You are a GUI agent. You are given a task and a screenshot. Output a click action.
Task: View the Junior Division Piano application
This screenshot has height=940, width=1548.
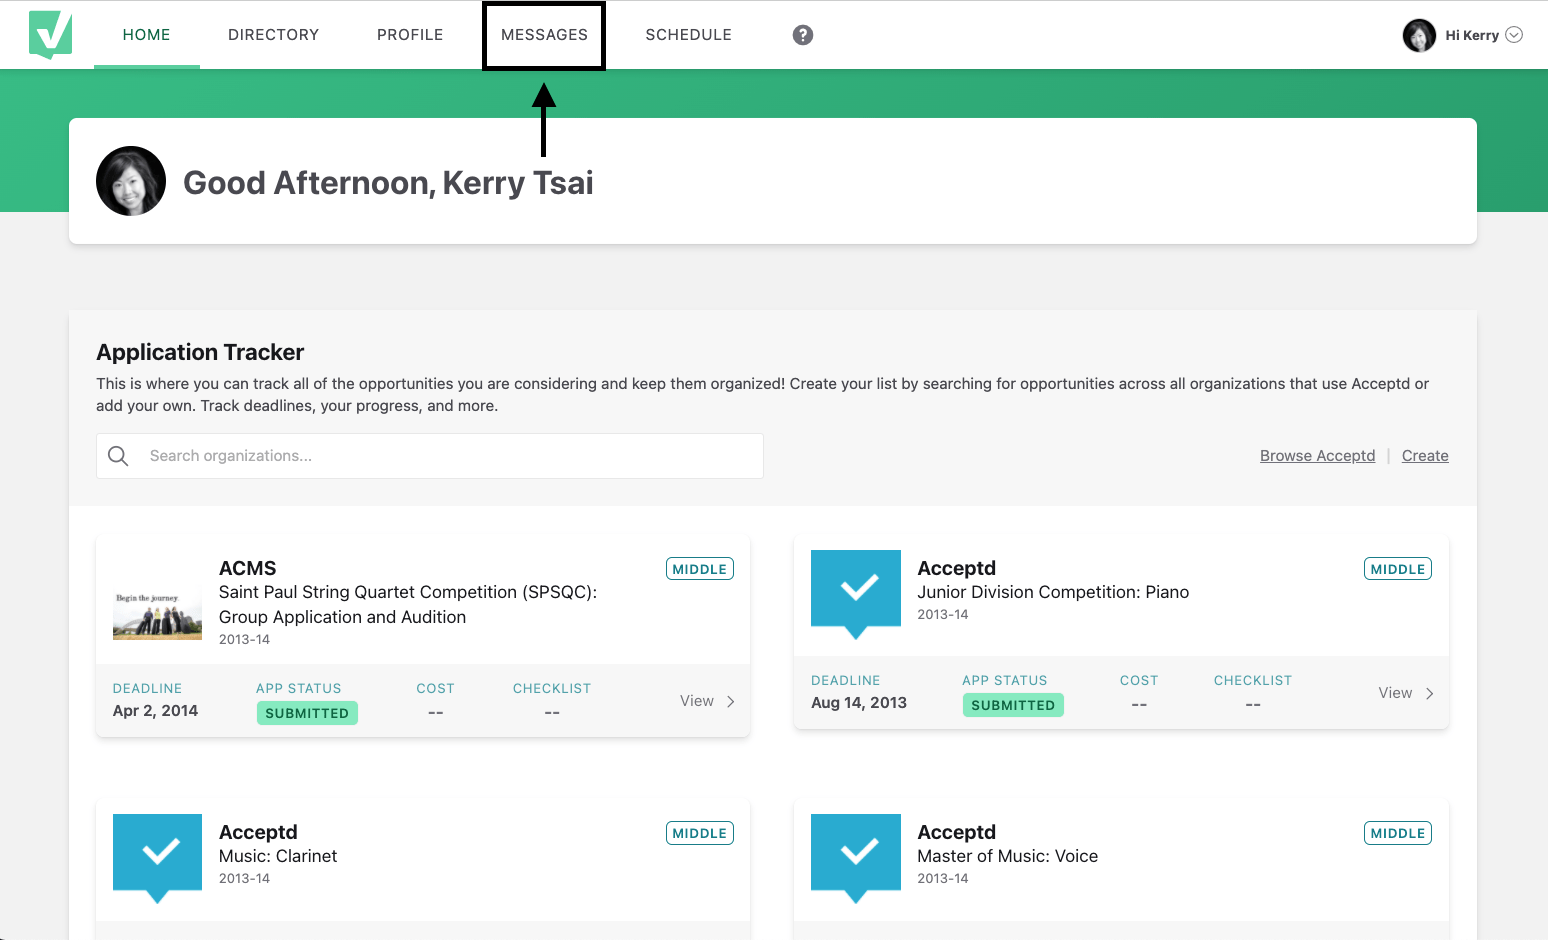pos(1406,693)
